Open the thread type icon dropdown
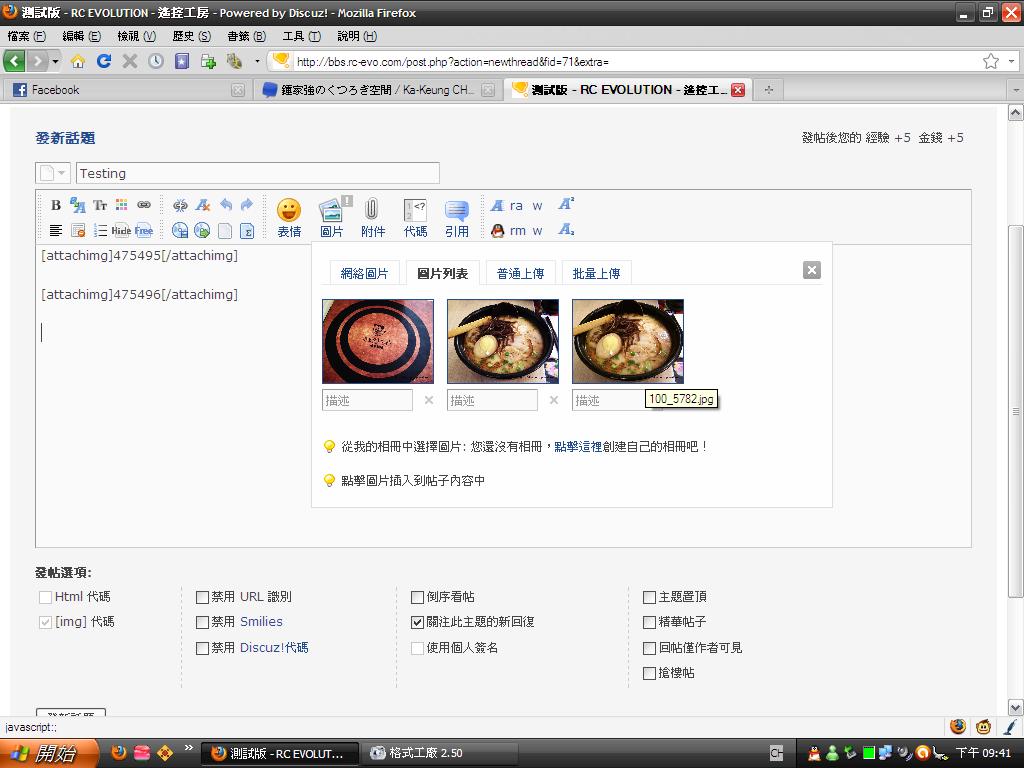Viewport: 1024px width, 768px height. click(53, 173)
